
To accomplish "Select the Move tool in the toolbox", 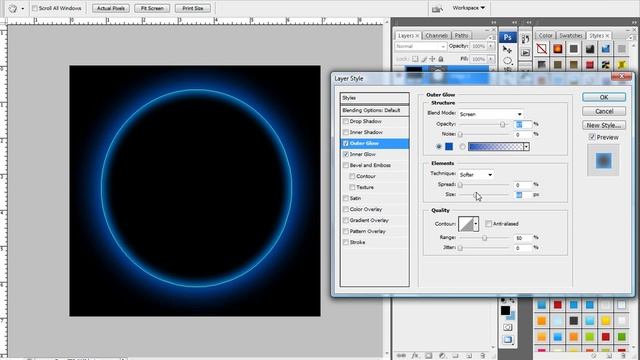I will click(x=507, y=50).
